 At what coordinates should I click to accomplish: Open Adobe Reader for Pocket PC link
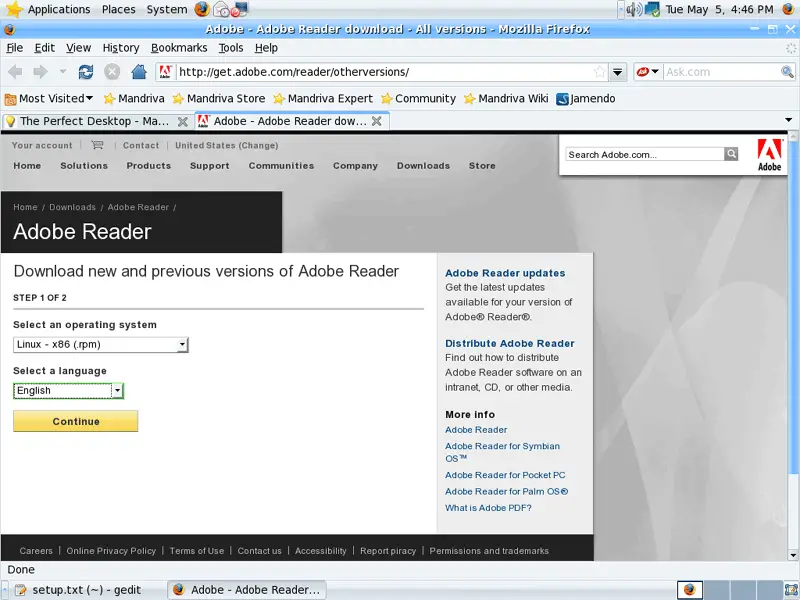click(x=505, y=475)
